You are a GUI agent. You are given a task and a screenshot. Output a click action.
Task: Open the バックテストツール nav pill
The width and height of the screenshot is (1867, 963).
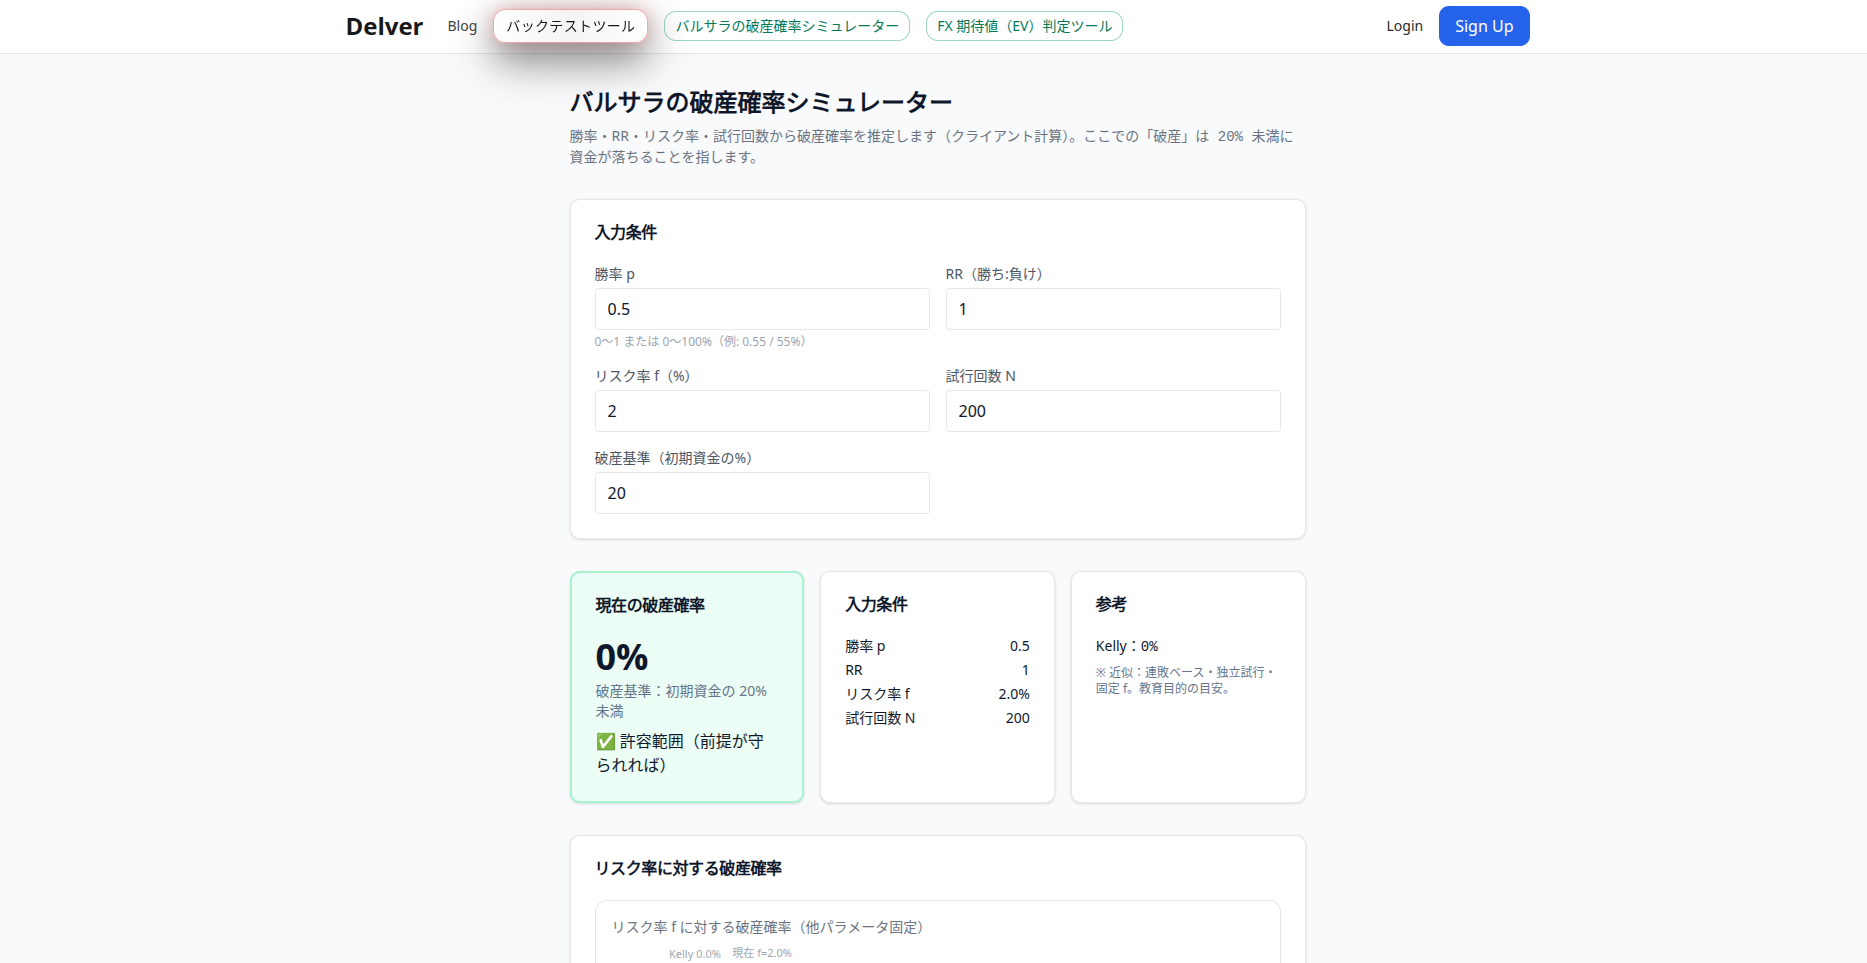(570, 26)
